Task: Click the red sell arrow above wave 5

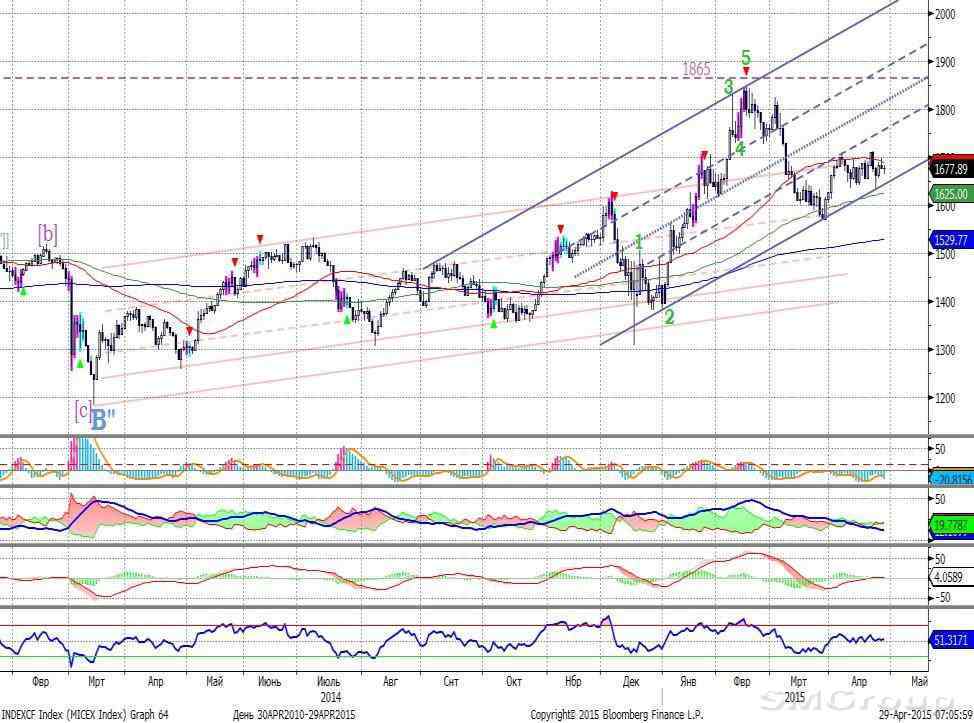Action: click(x=746, y=71)
